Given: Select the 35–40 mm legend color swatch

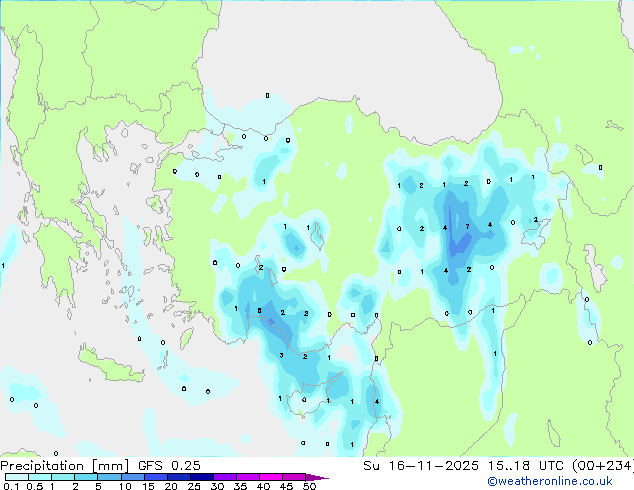Looking at the screenshot, I should (x=247, y=477).
